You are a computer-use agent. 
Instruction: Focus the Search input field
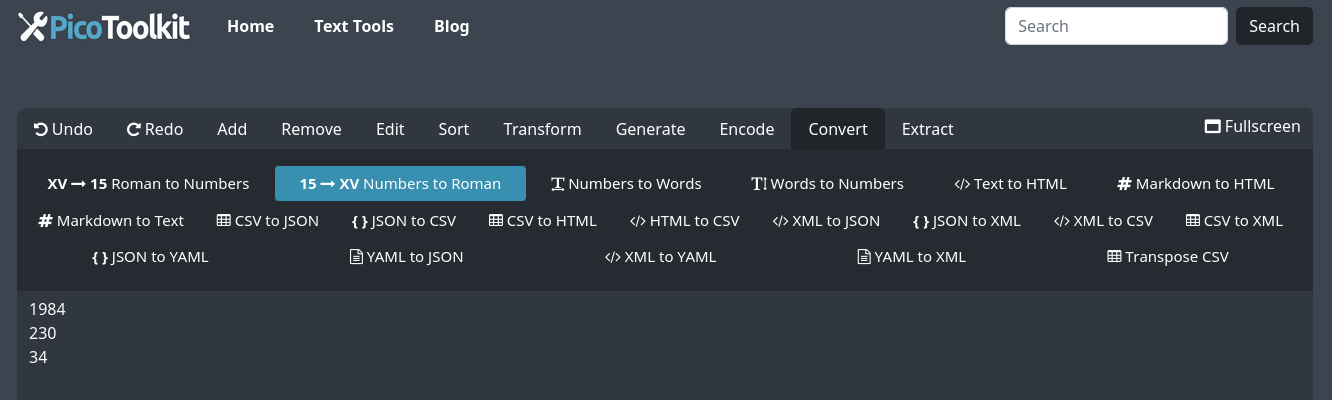point(1115,27)
